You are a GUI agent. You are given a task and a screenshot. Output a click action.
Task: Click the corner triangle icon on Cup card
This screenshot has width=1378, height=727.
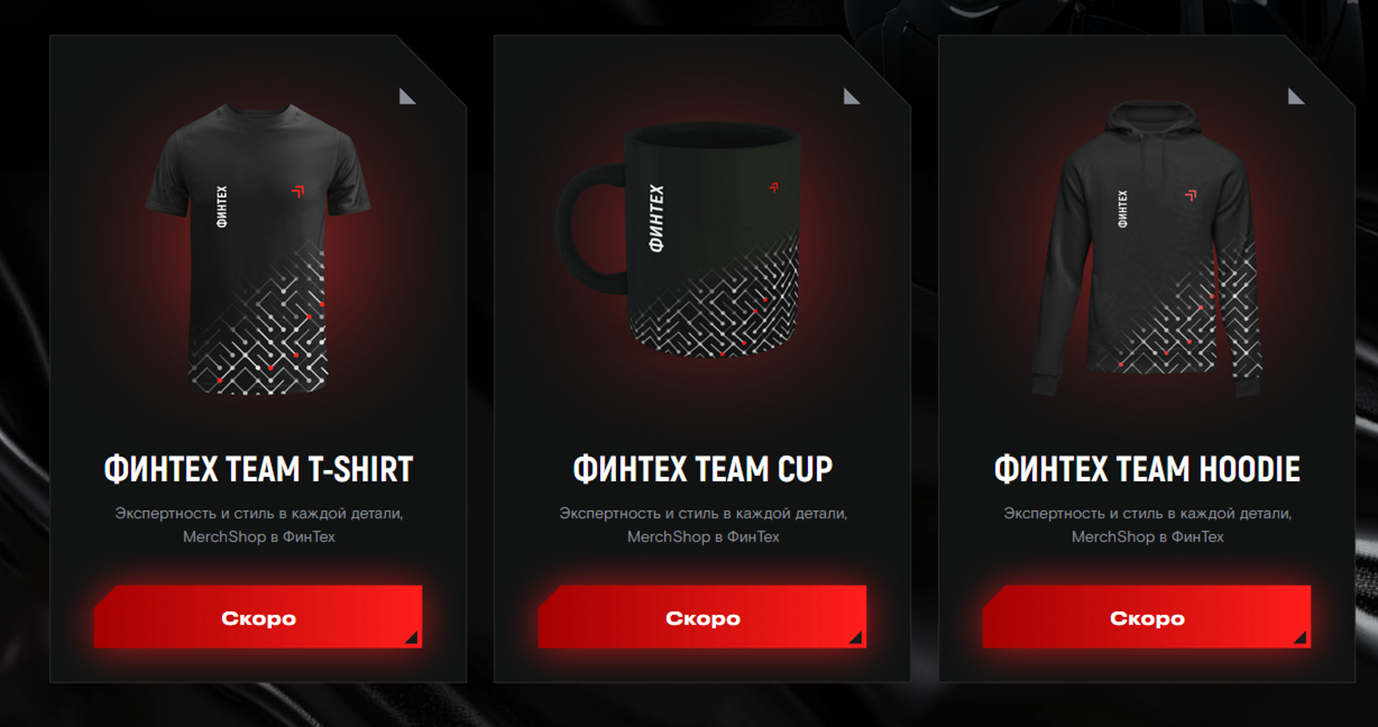click(x=852, y=96)
